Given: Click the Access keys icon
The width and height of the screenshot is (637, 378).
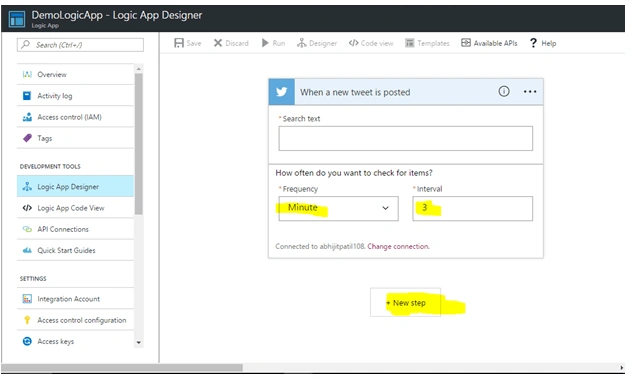Looking at the screenshot, I should pyautogui.click(x=27, y=341).
